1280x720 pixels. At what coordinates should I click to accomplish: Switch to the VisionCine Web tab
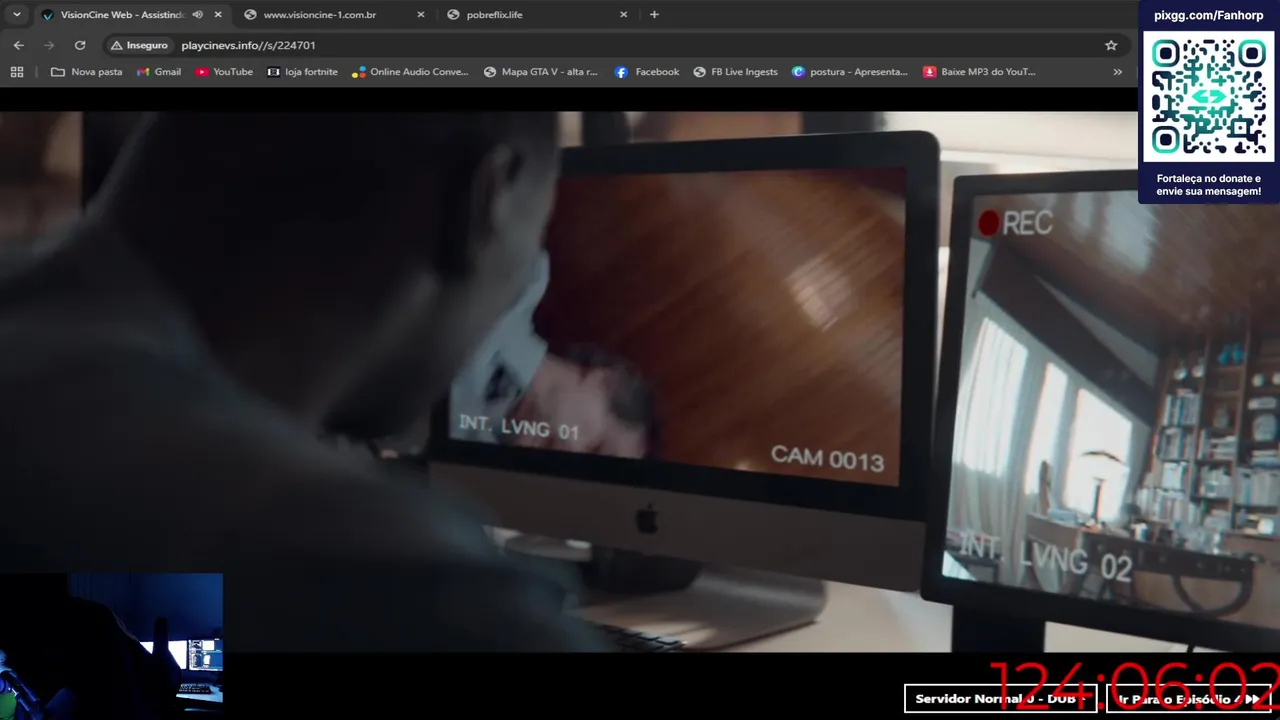[x=122, y=15]
